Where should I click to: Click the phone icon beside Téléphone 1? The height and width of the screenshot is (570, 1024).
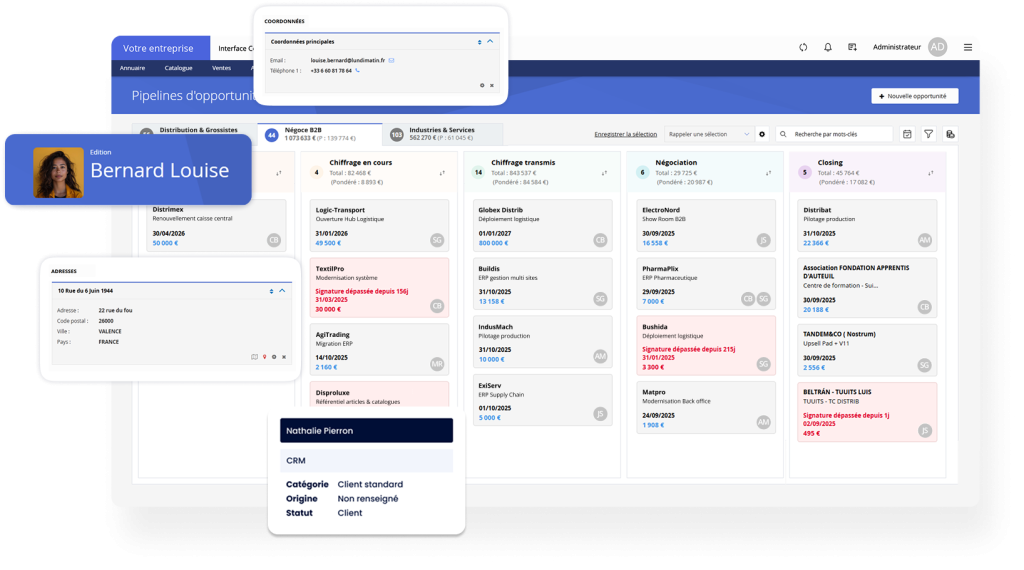click(x=358, y=71)
